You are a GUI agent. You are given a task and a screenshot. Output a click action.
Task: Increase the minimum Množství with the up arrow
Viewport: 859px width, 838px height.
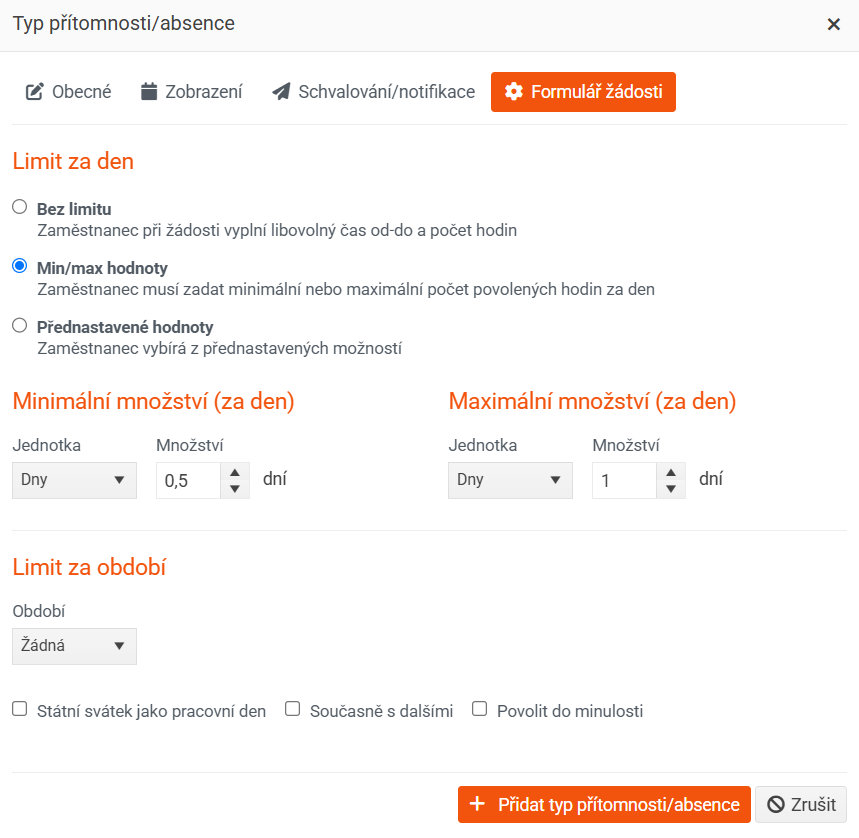(234, 472)
